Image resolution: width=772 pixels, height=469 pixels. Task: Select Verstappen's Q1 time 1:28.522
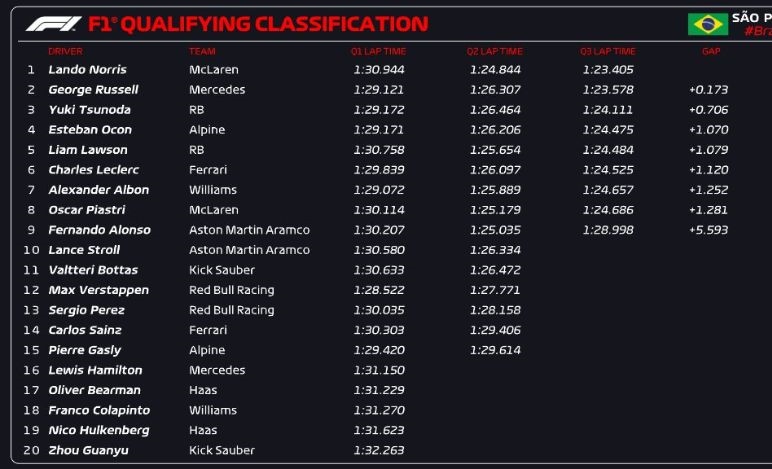tap(378, 290)
